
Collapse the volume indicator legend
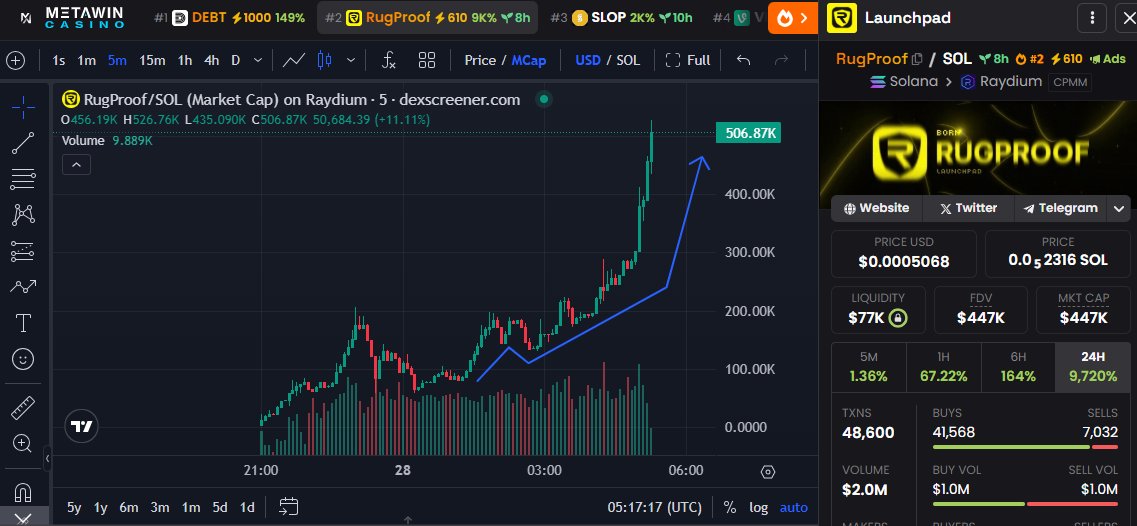pos(76,165)
